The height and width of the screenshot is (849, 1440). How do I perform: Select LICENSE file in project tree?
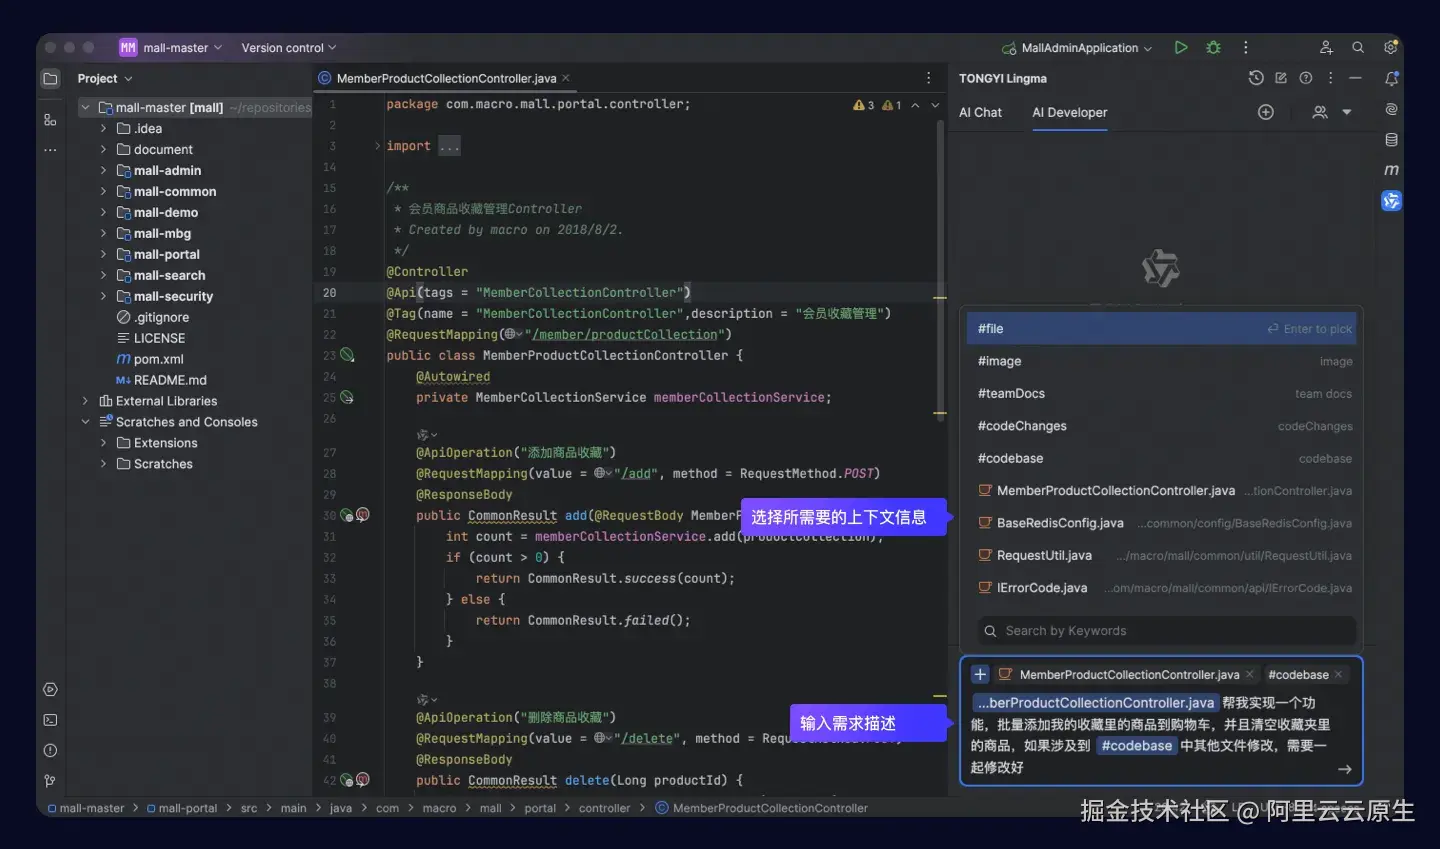tap(151, 338)
